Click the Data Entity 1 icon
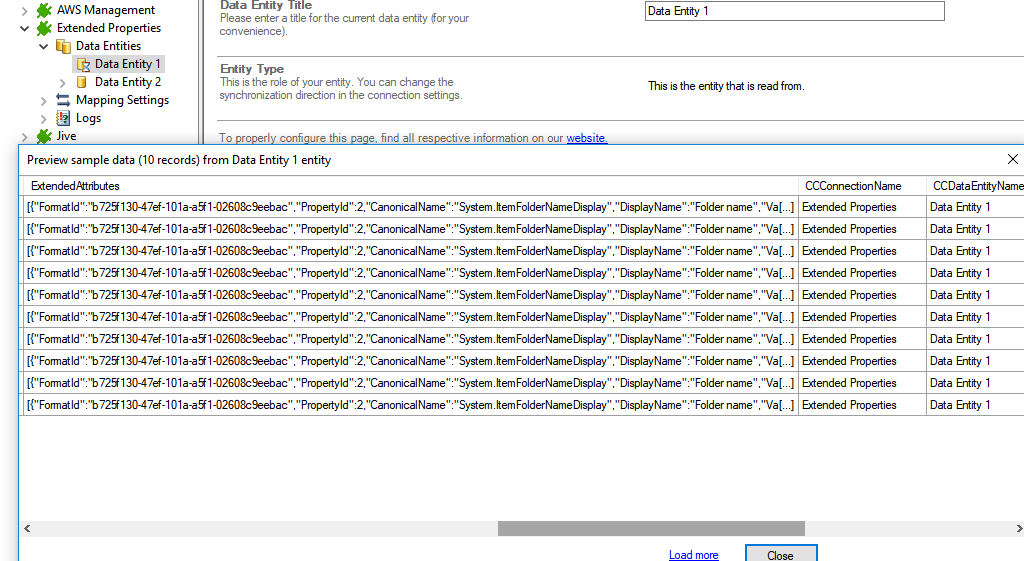The width and height of the screenshot is (1024, 561). (x=83, y=64)
